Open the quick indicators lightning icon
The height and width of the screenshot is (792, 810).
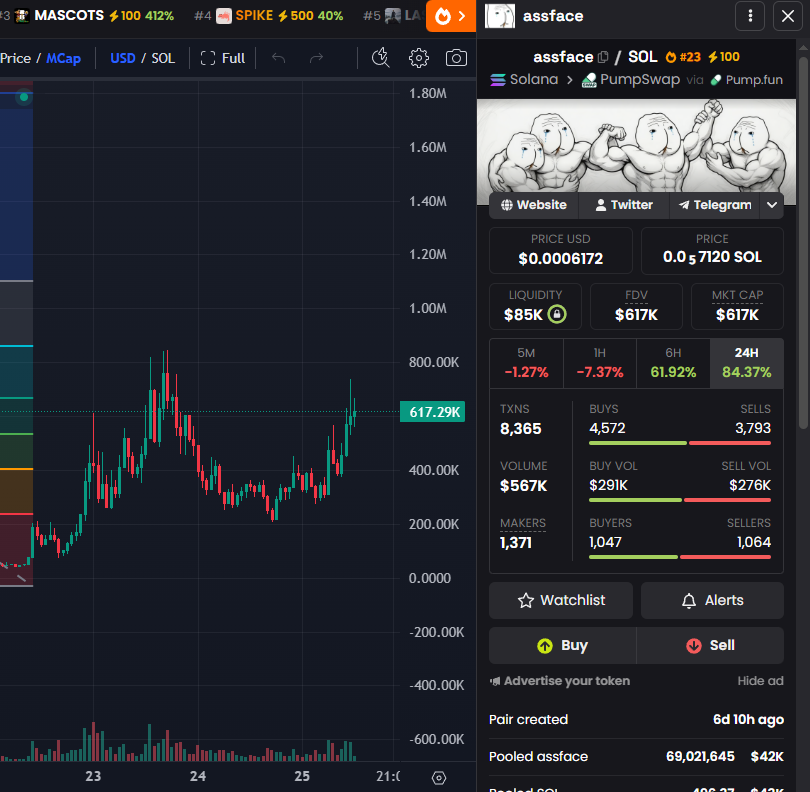381,58
